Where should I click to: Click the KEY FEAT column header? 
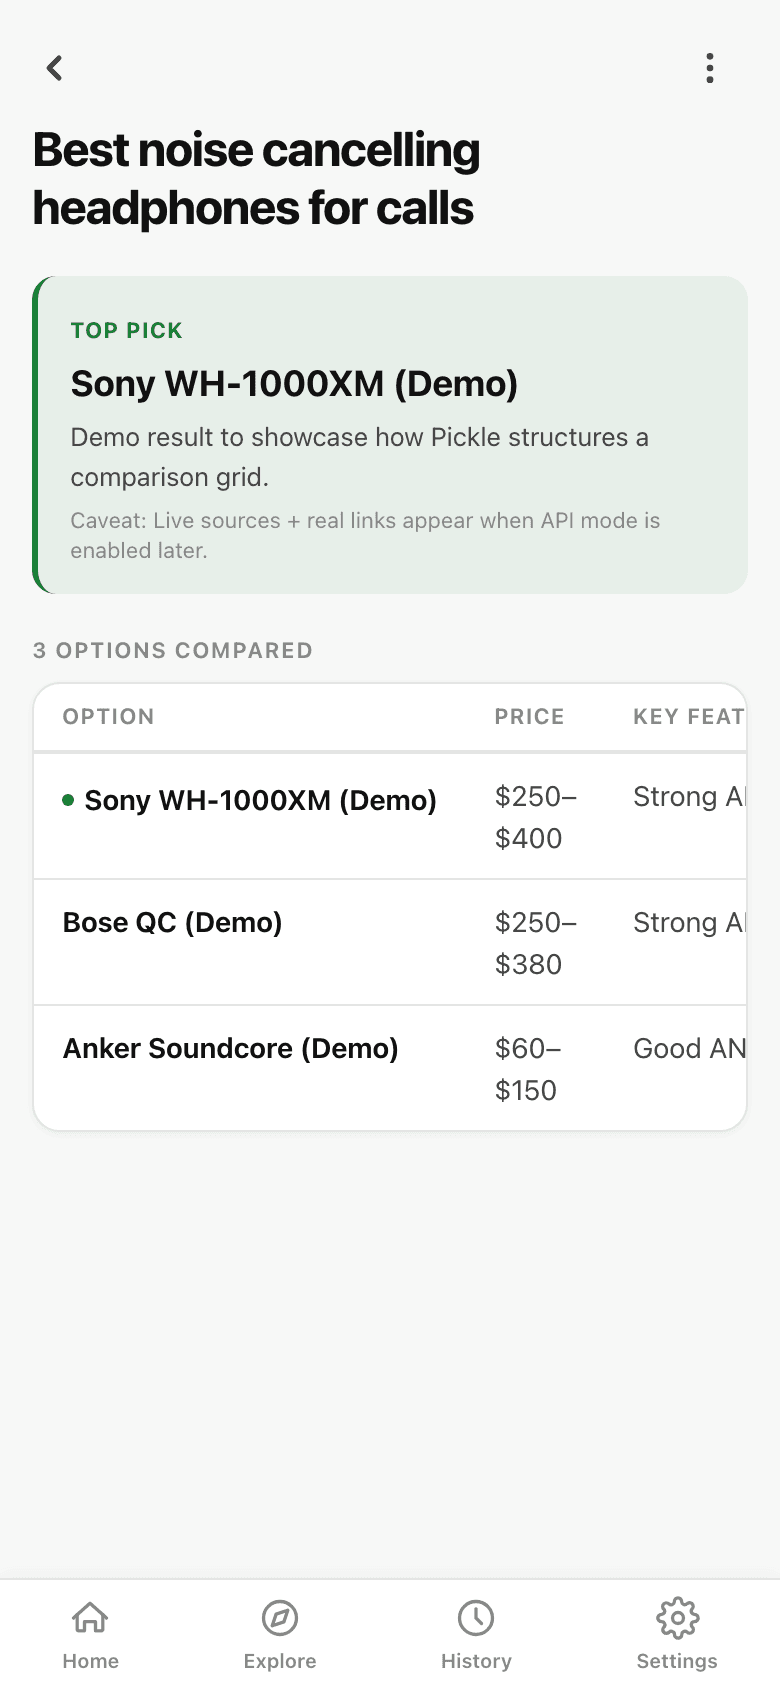pyautogui.click(x=688, y=716)
